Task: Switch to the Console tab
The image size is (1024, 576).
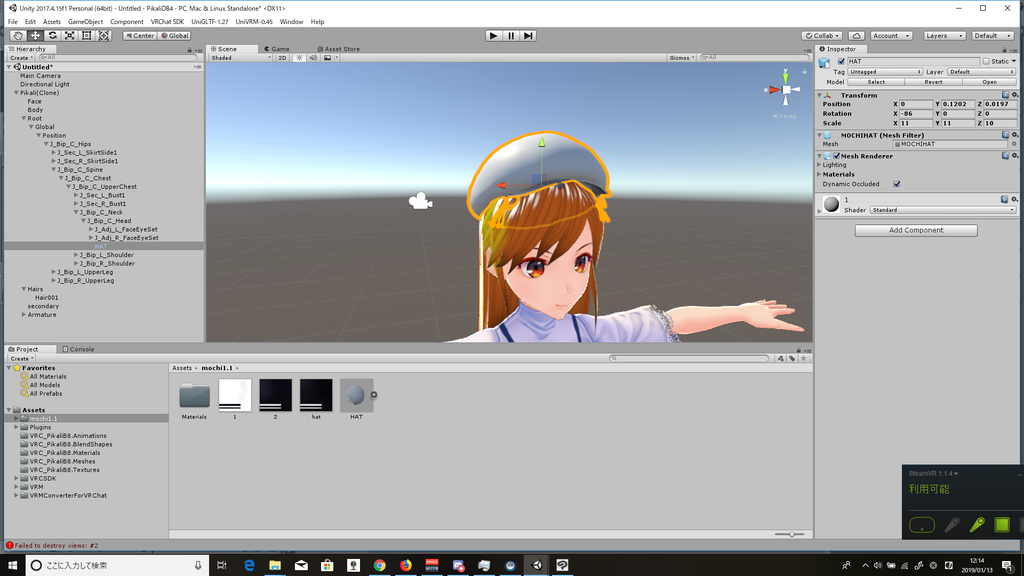Action: (x=78, y=349)
